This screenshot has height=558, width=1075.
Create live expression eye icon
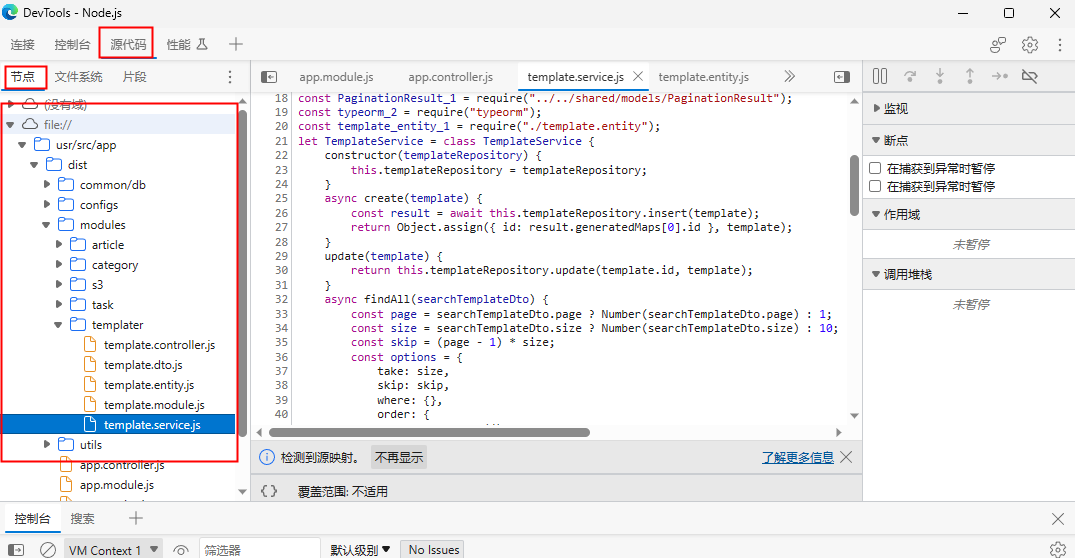click(181, 550)
